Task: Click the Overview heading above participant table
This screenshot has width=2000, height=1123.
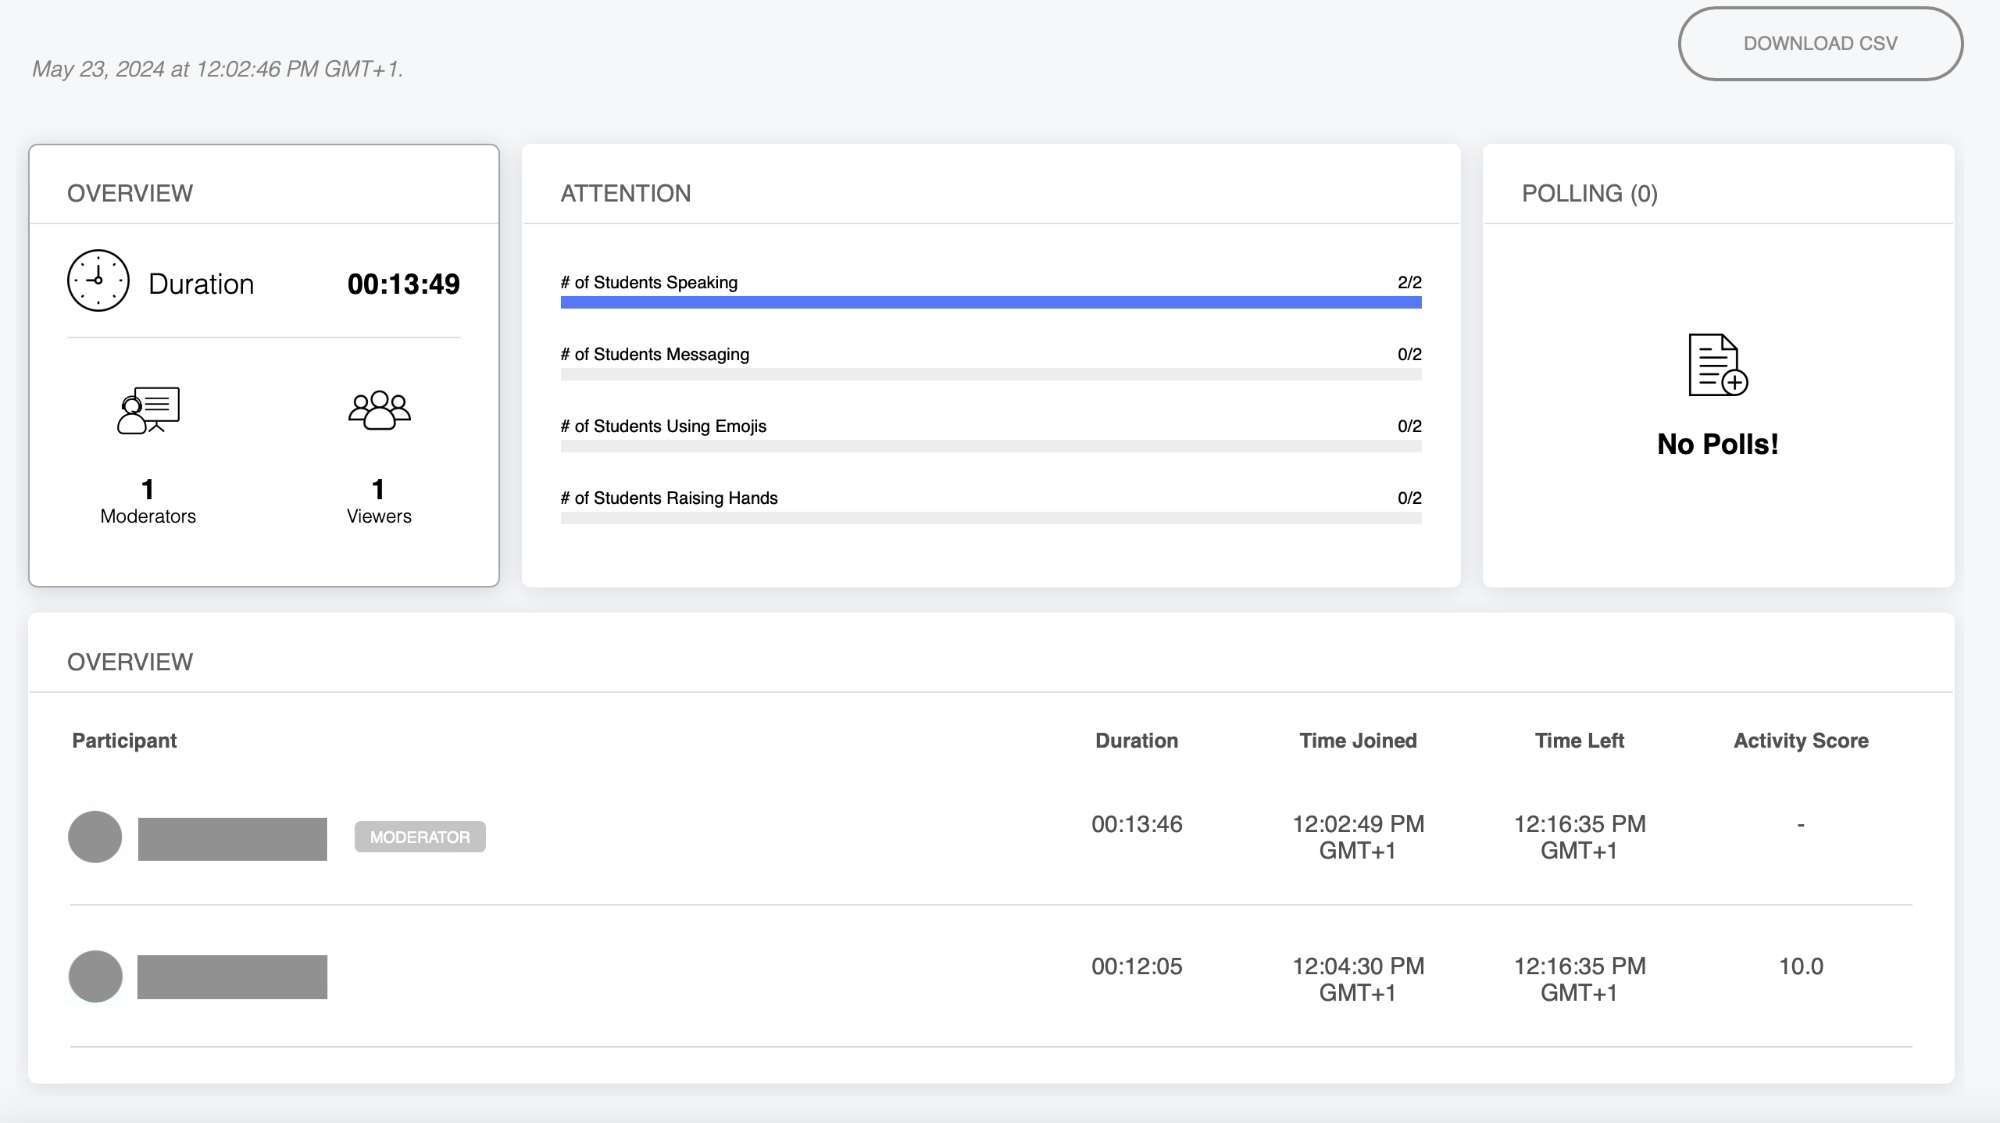Action: tap(130, 662)
